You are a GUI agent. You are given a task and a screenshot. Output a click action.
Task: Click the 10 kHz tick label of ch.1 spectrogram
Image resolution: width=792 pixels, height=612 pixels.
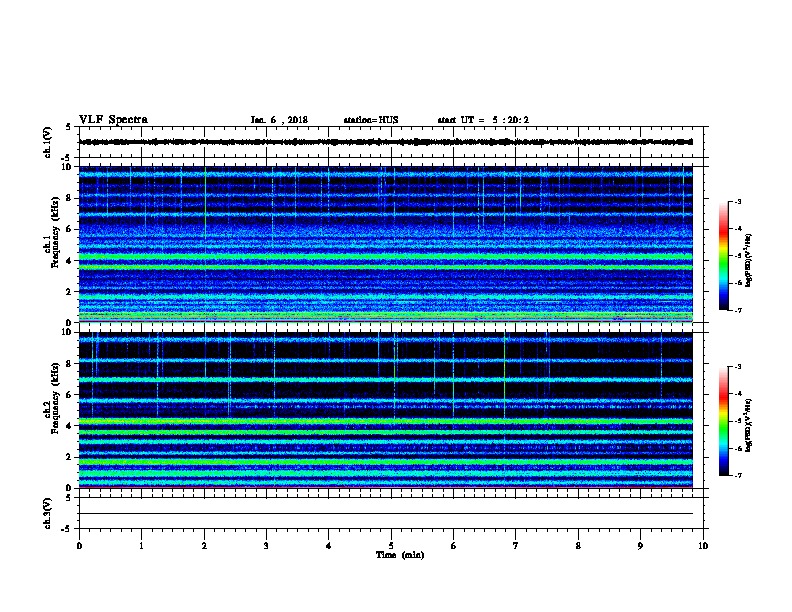point(67,167)
